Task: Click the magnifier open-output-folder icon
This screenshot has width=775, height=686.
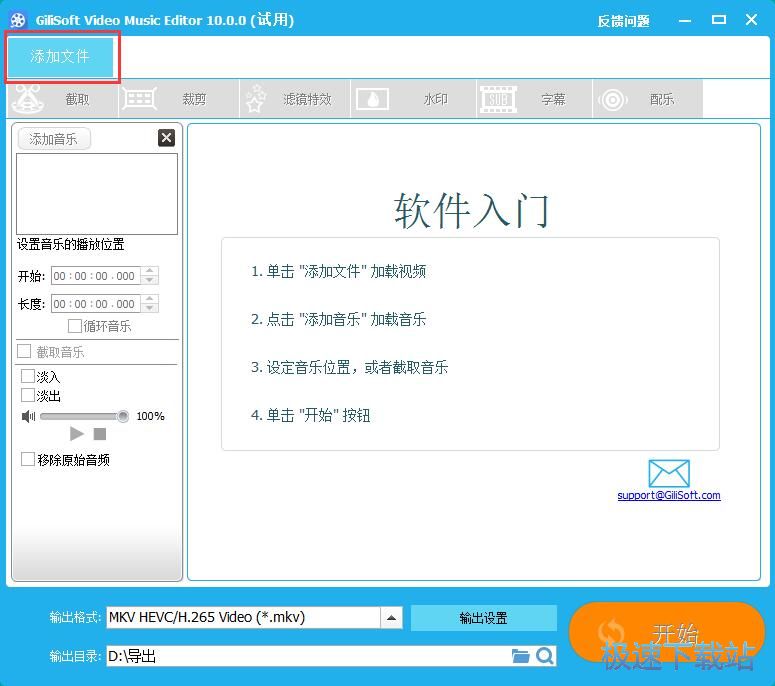Action: pyautogui.click(x=545, y=656)
